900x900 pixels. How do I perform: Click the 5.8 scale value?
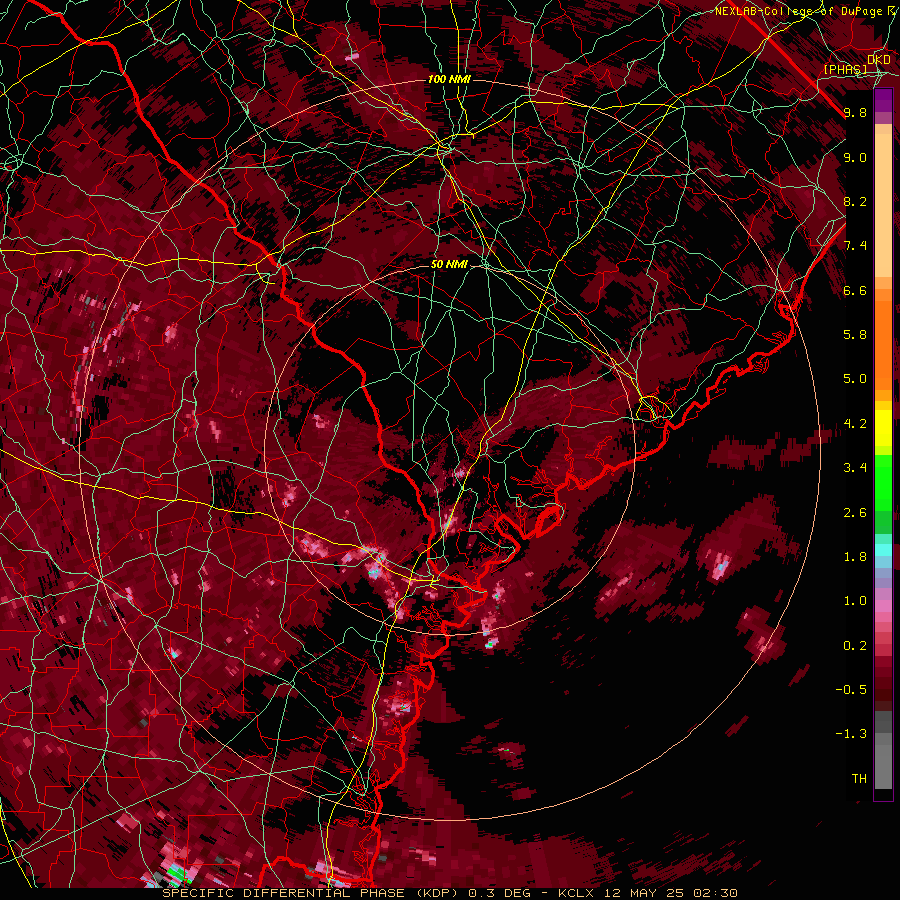[855, 335]
